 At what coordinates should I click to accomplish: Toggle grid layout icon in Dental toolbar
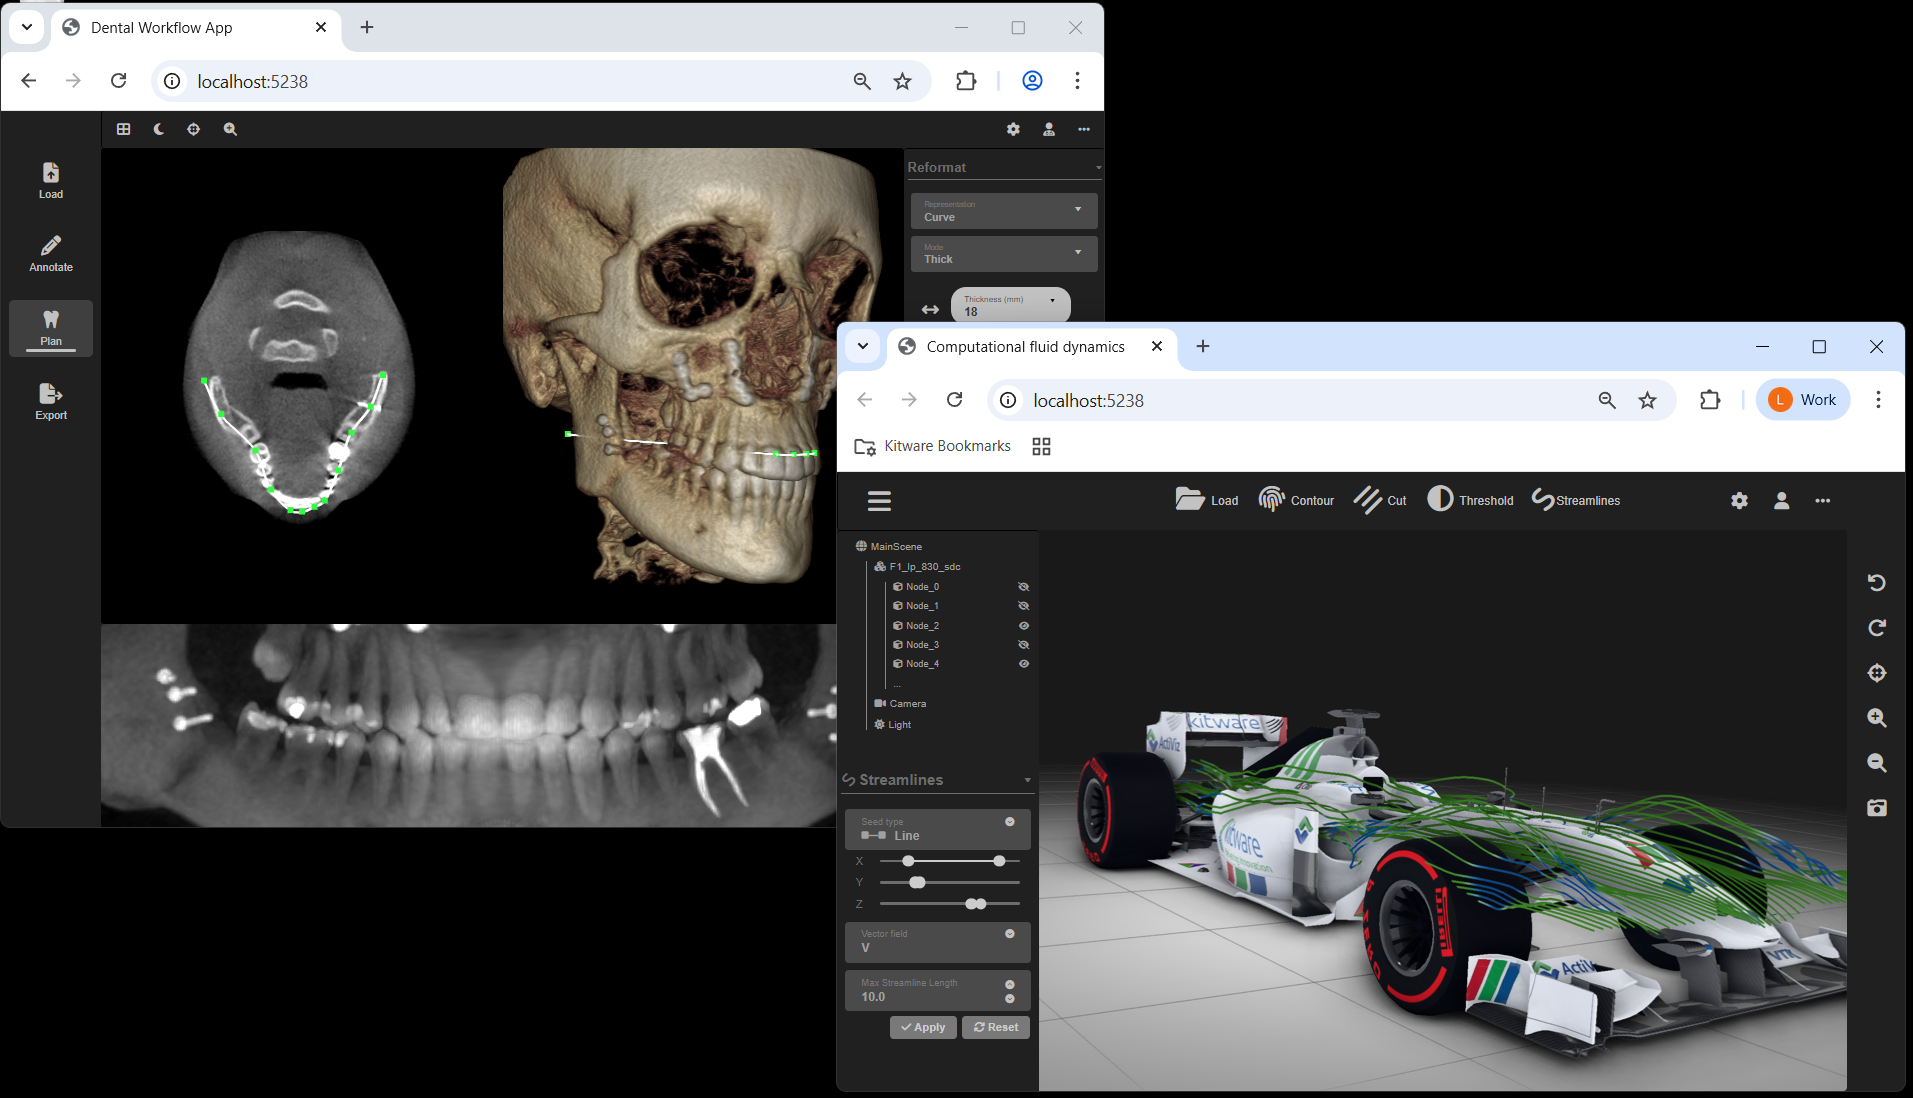pyautogui.click(x=124, y=129)
